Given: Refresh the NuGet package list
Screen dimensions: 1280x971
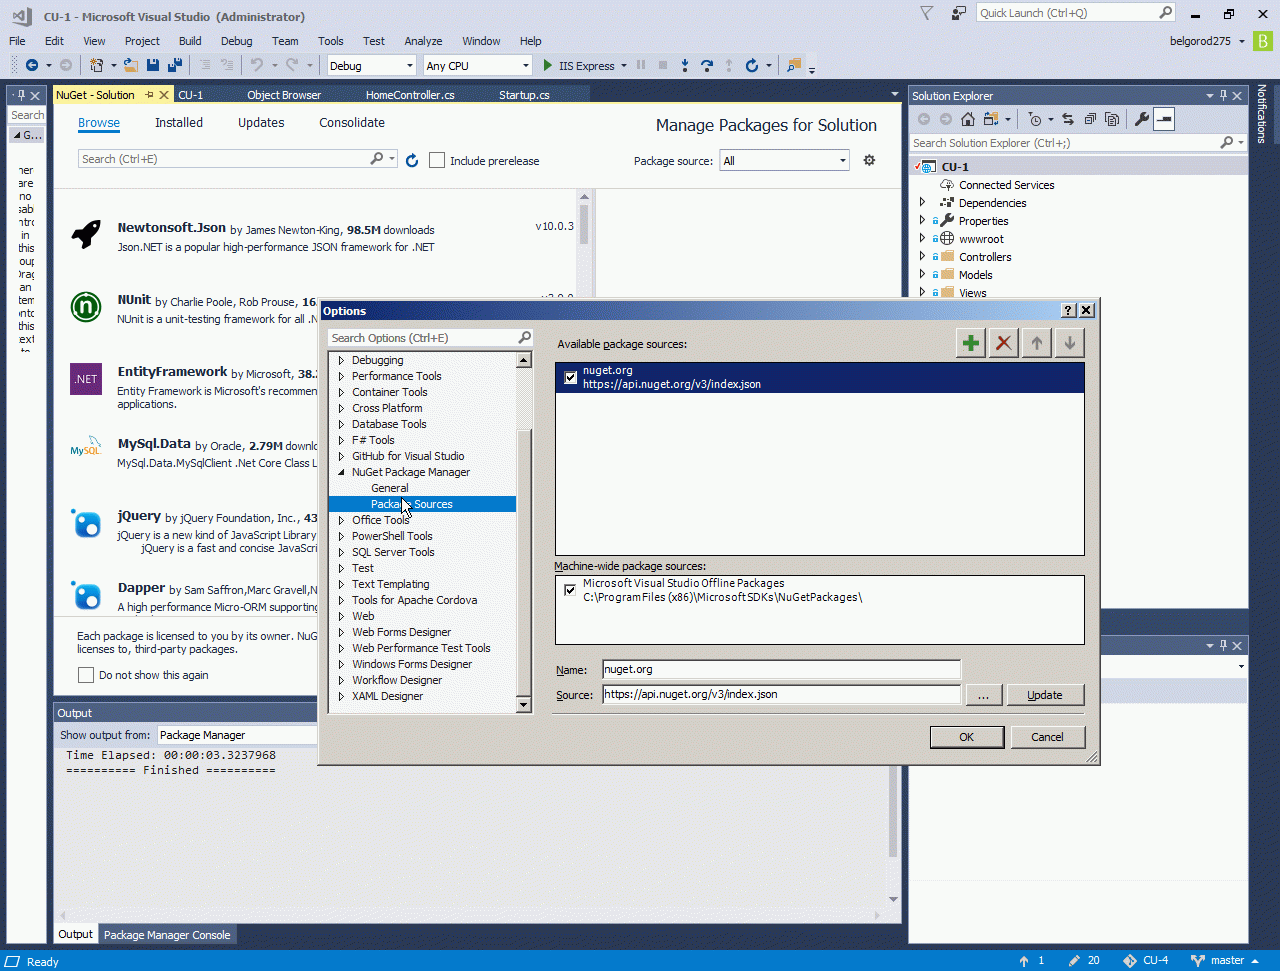Looking at the screenshot, I should pyautogui.click(x=412, y=160).
